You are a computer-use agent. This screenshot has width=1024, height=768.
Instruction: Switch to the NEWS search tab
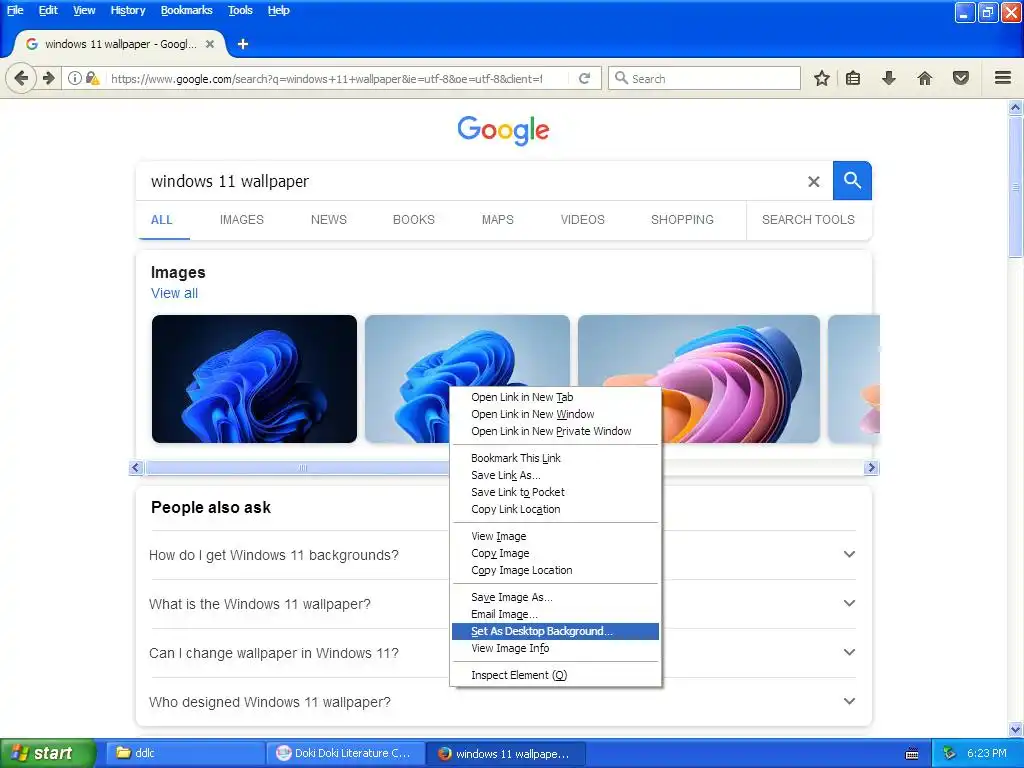click(328, 219)
